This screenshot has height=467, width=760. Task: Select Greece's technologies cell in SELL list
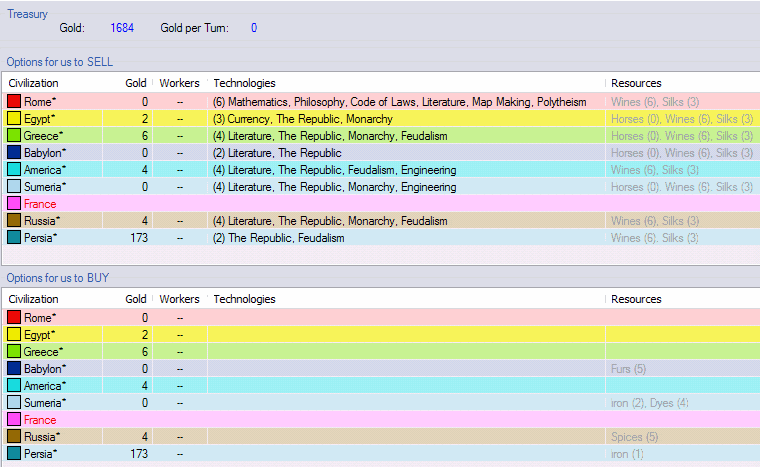[330, 136]
